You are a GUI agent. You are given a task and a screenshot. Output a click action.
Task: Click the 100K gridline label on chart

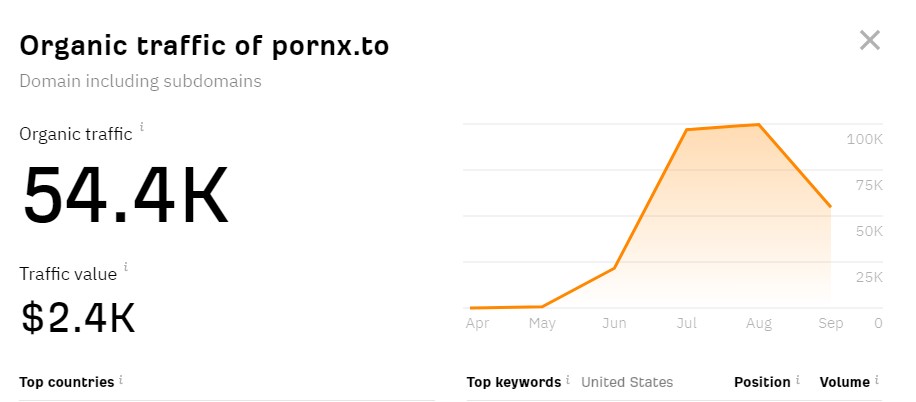(864, 139)
